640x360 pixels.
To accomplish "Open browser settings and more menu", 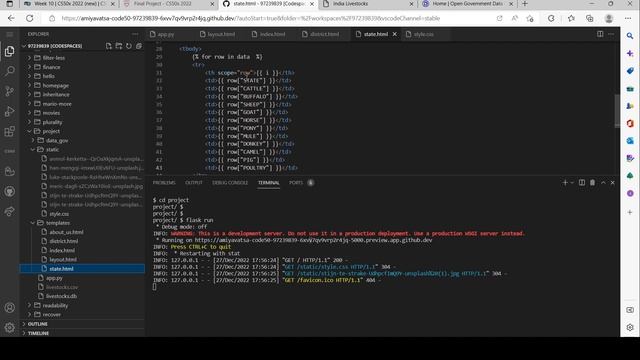I will [628, 18].
